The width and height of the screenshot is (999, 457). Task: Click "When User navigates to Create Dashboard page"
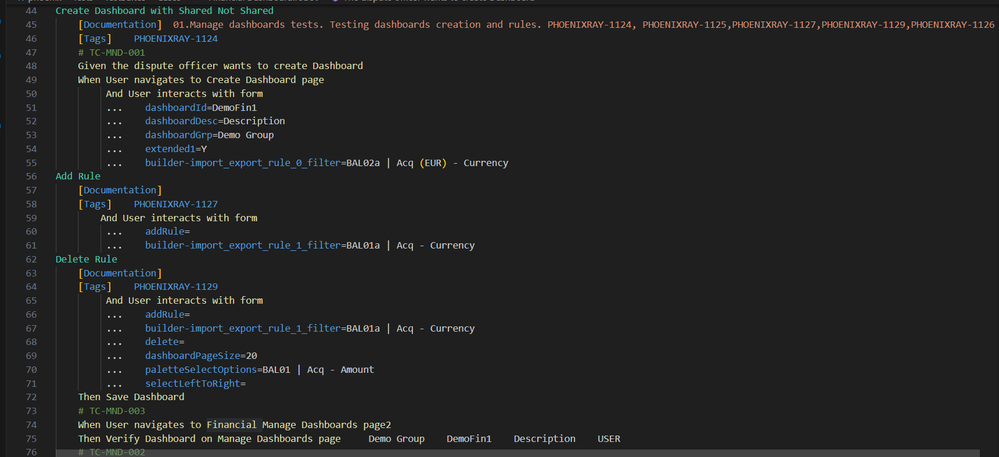201,80
